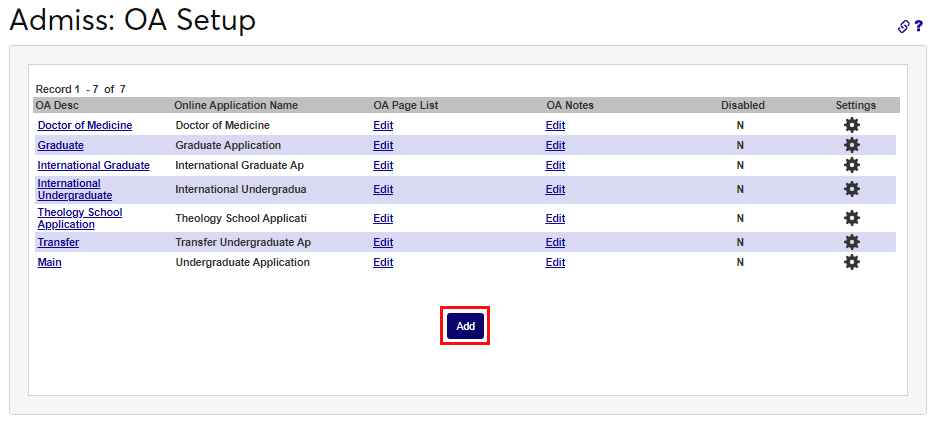Edit OA Page List for Doctor of Medicine

[x=383, y=125]
